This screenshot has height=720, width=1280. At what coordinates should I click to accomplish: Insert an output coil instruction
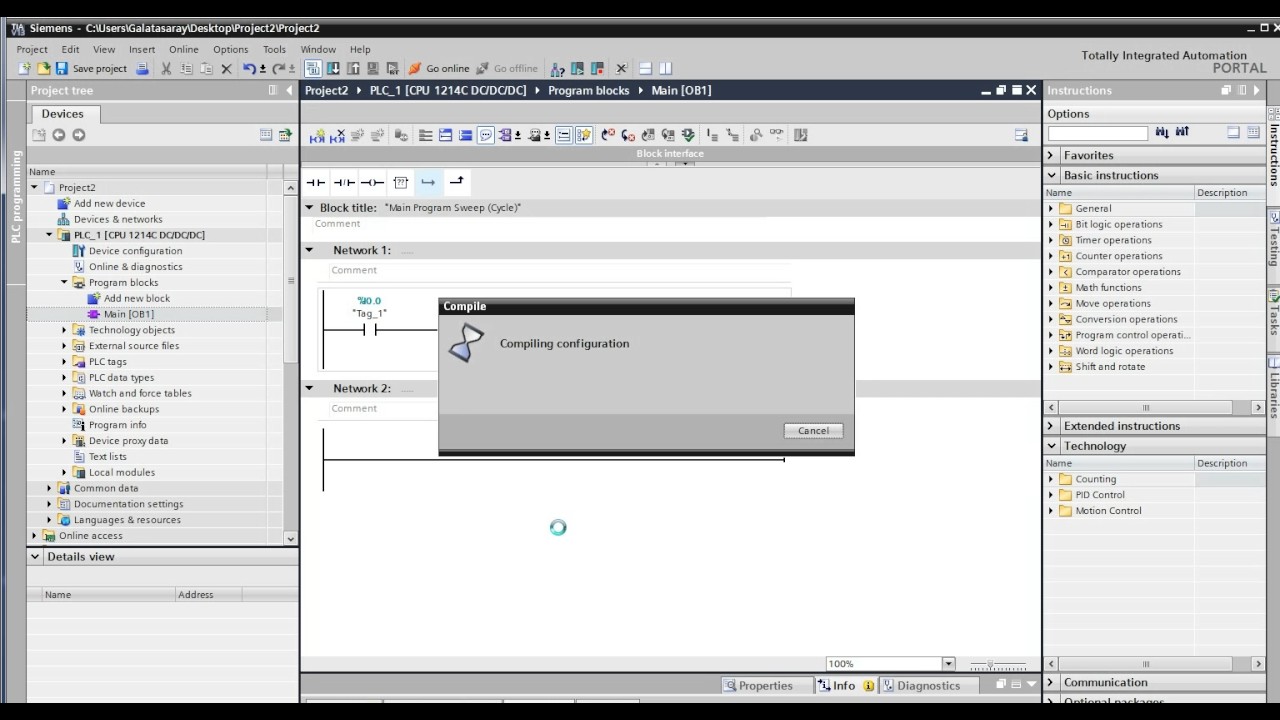372,182
